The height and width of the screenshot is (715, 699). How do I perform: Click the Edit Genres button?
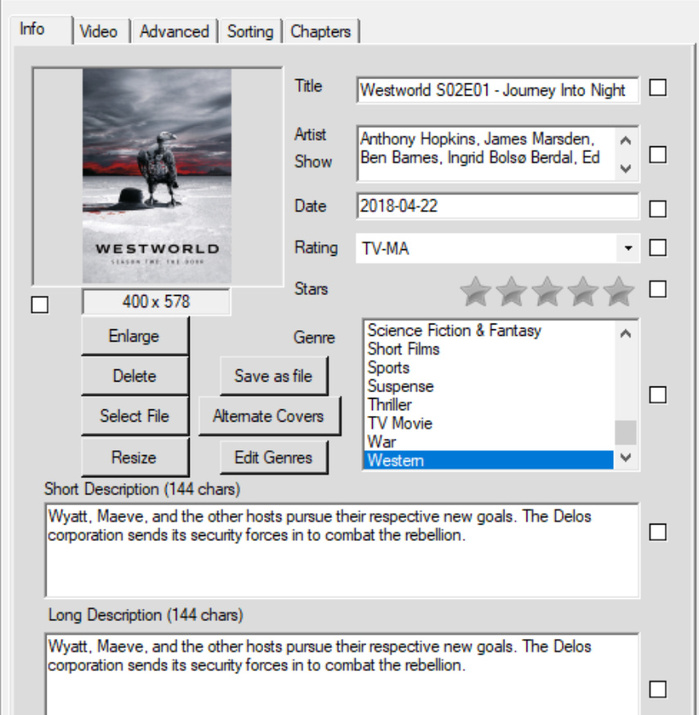(x=274, y=457)
